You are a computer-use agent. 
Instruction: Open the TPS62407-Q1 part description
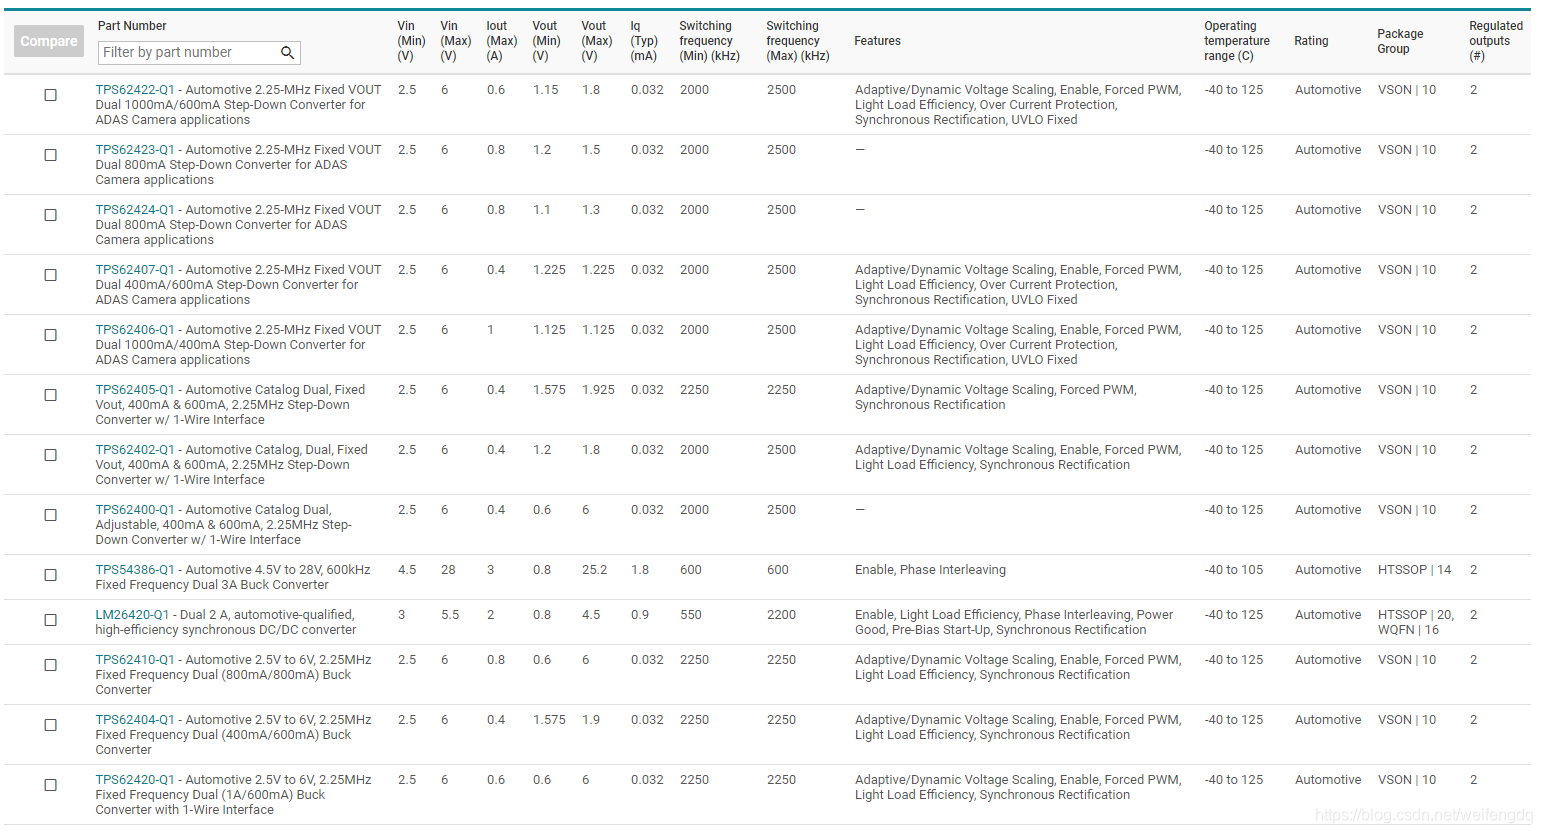click(238, 285)
